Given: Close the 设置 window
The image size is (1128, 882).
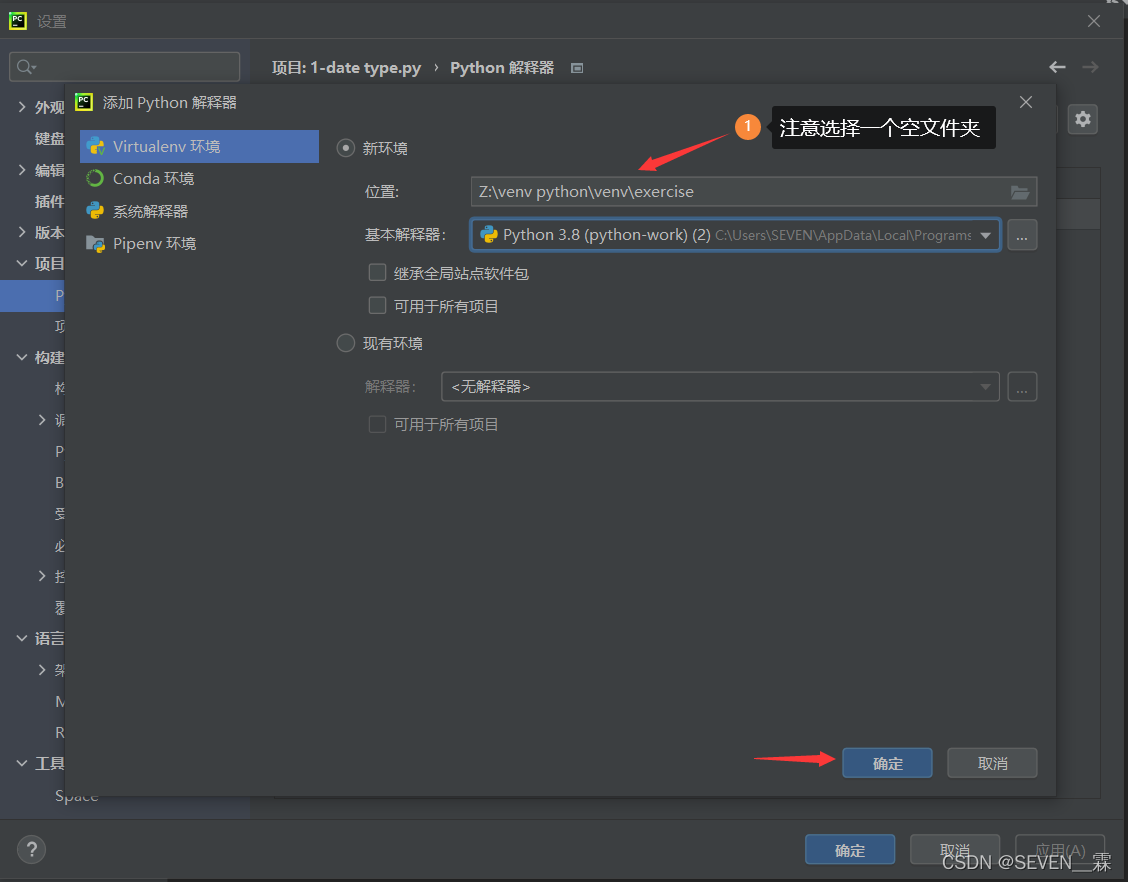Looking at the screenshot, I should [1093, 21].
